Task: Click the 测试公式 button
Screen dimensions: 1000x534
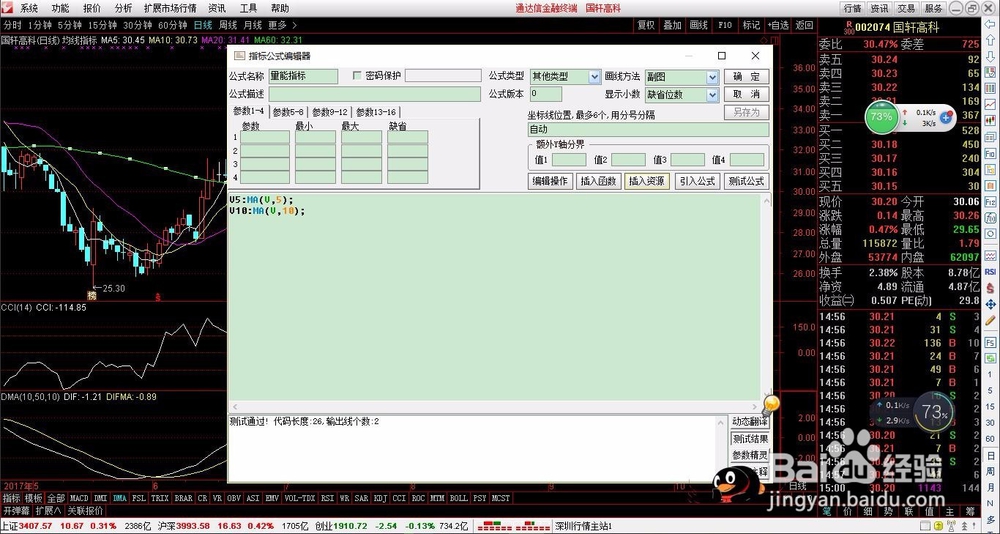Action: click(x=746, y=181)
